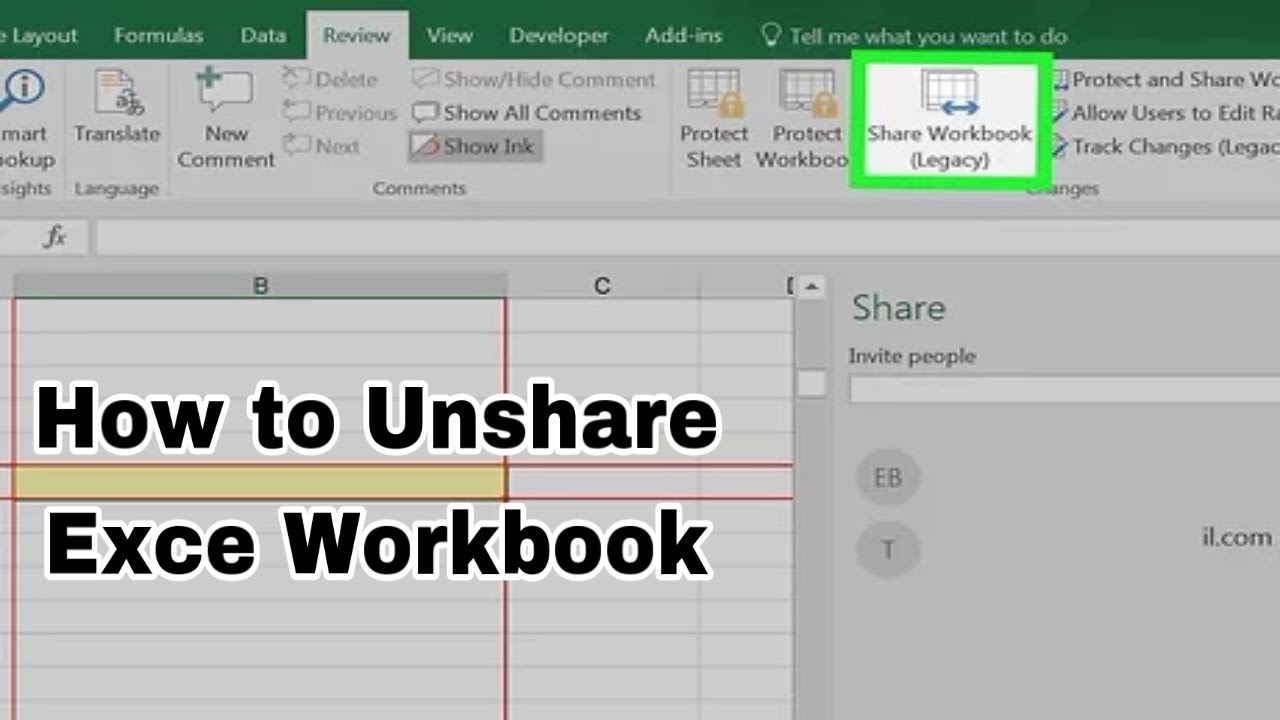Go to the Next comment

(x=321, y=146)
